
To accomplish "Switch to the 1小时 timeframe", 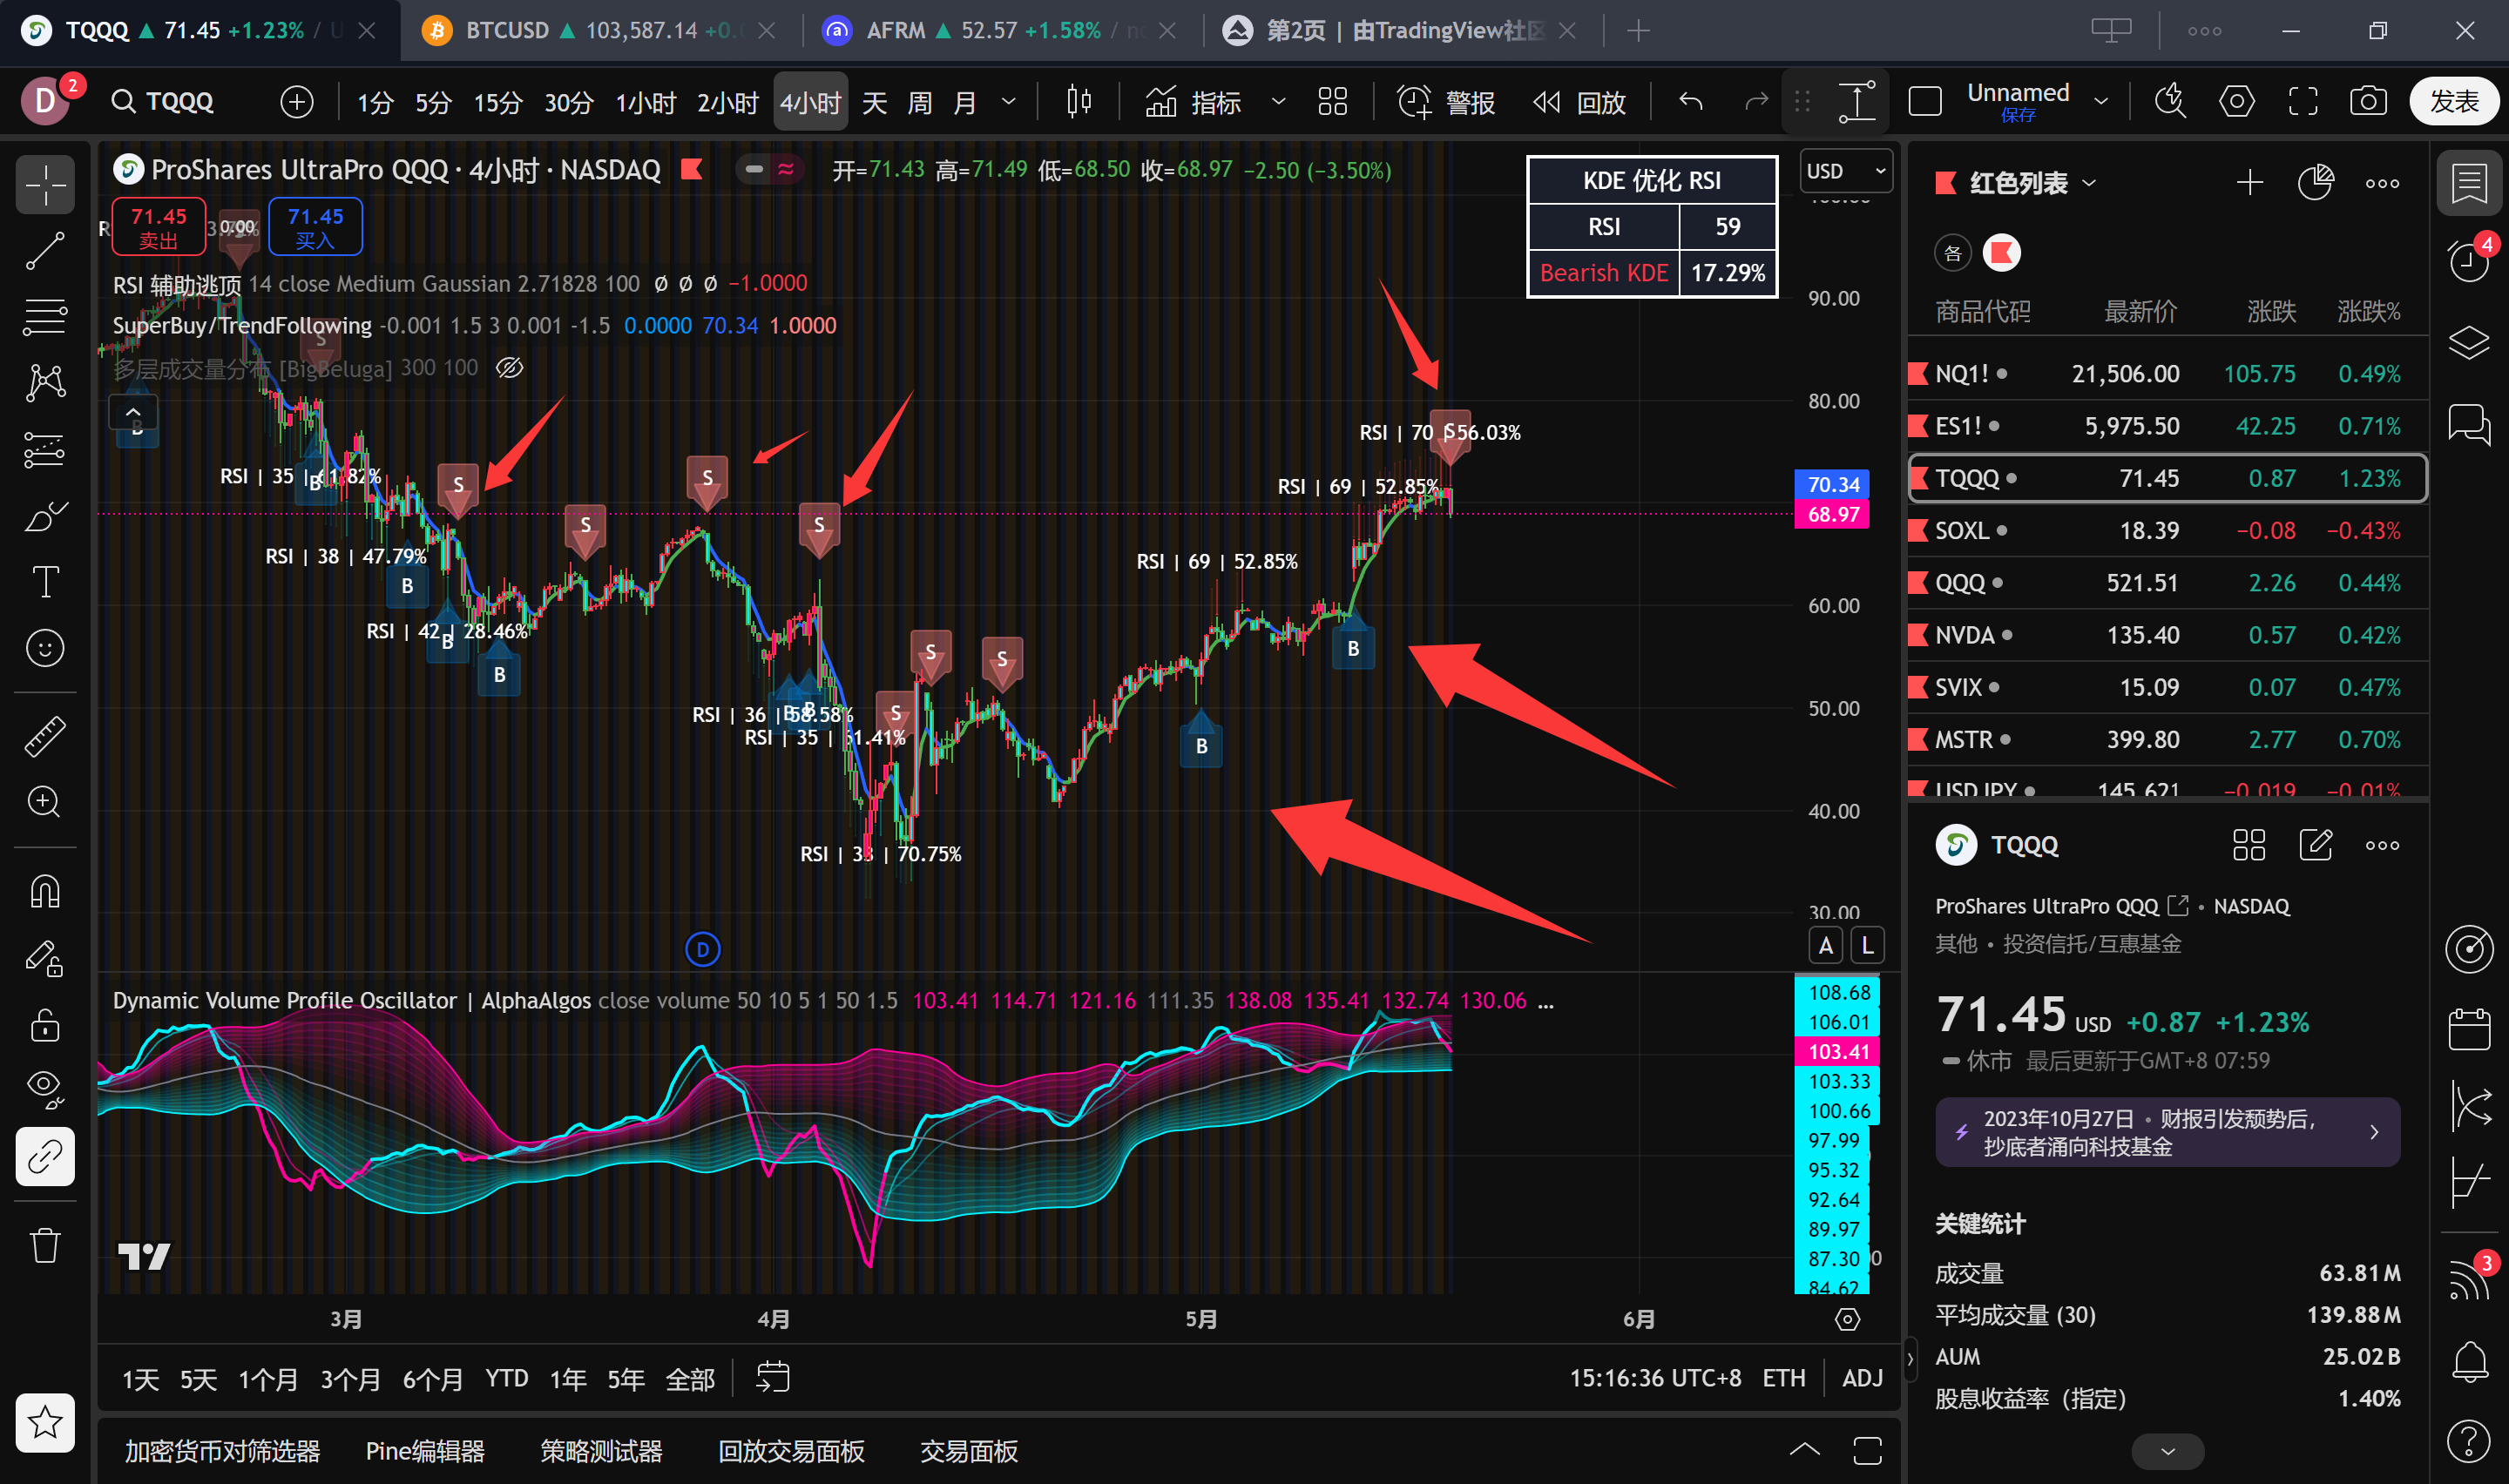I will point(645,102).
